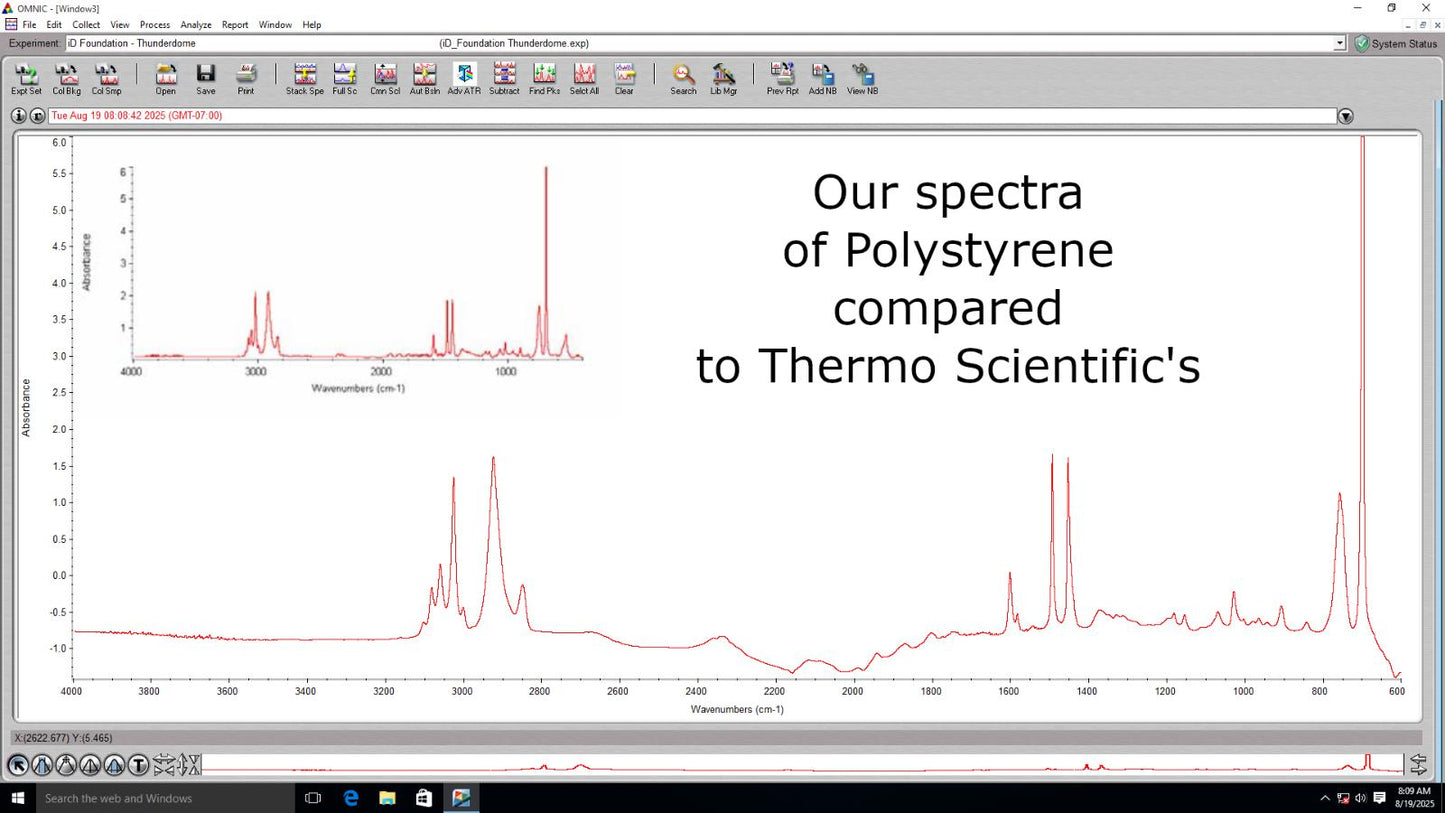Launch Microsoft Edge from taskbar
Viewport: 1445px width, 813px height.
(351, 798)
